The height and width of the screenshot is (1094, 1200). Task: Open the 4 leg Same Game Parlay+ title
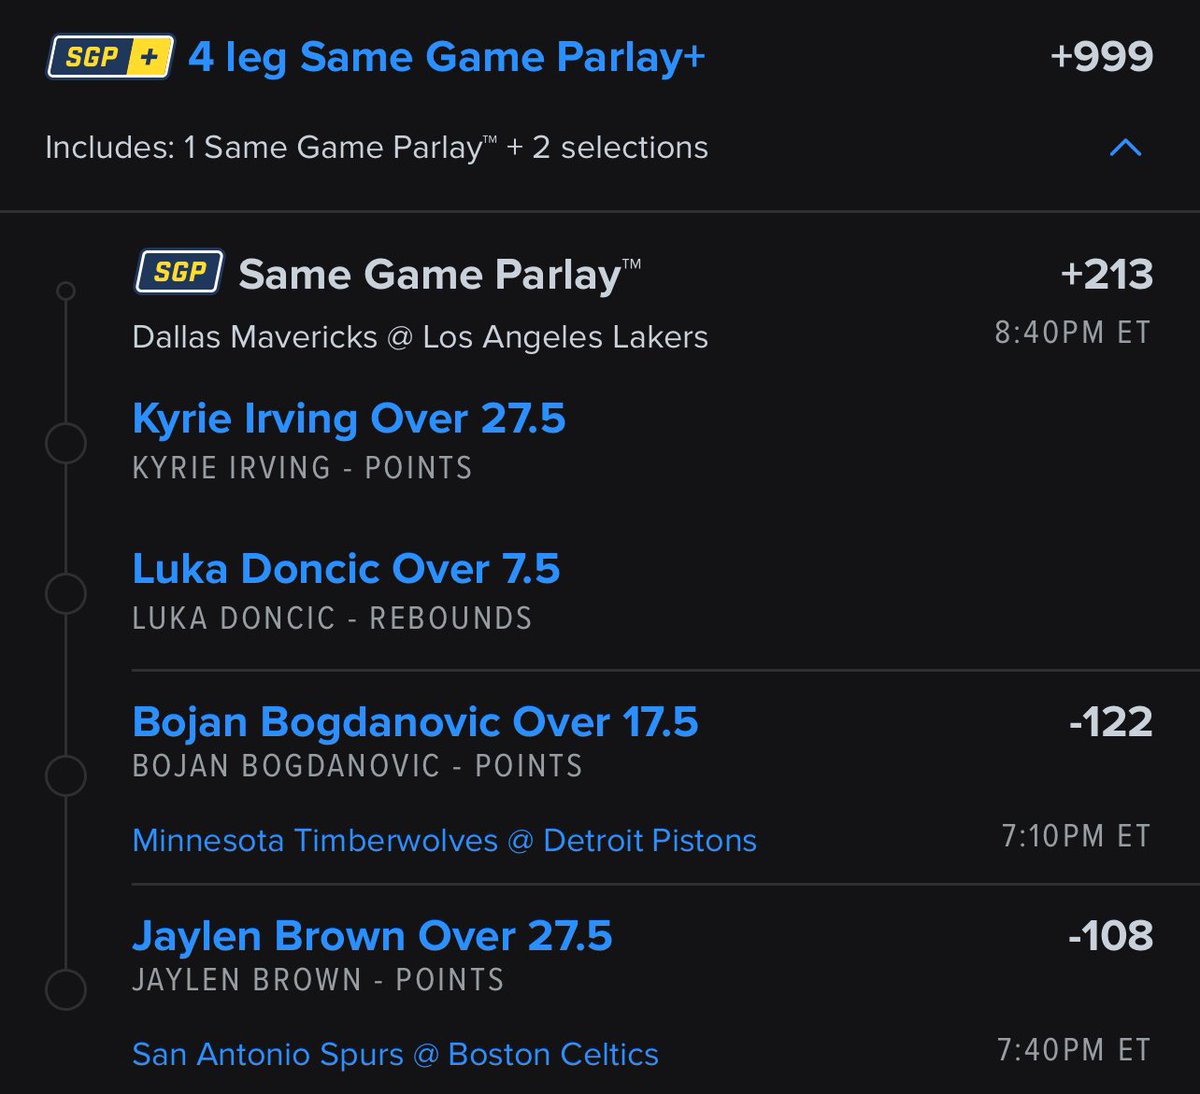coord(447,57)
